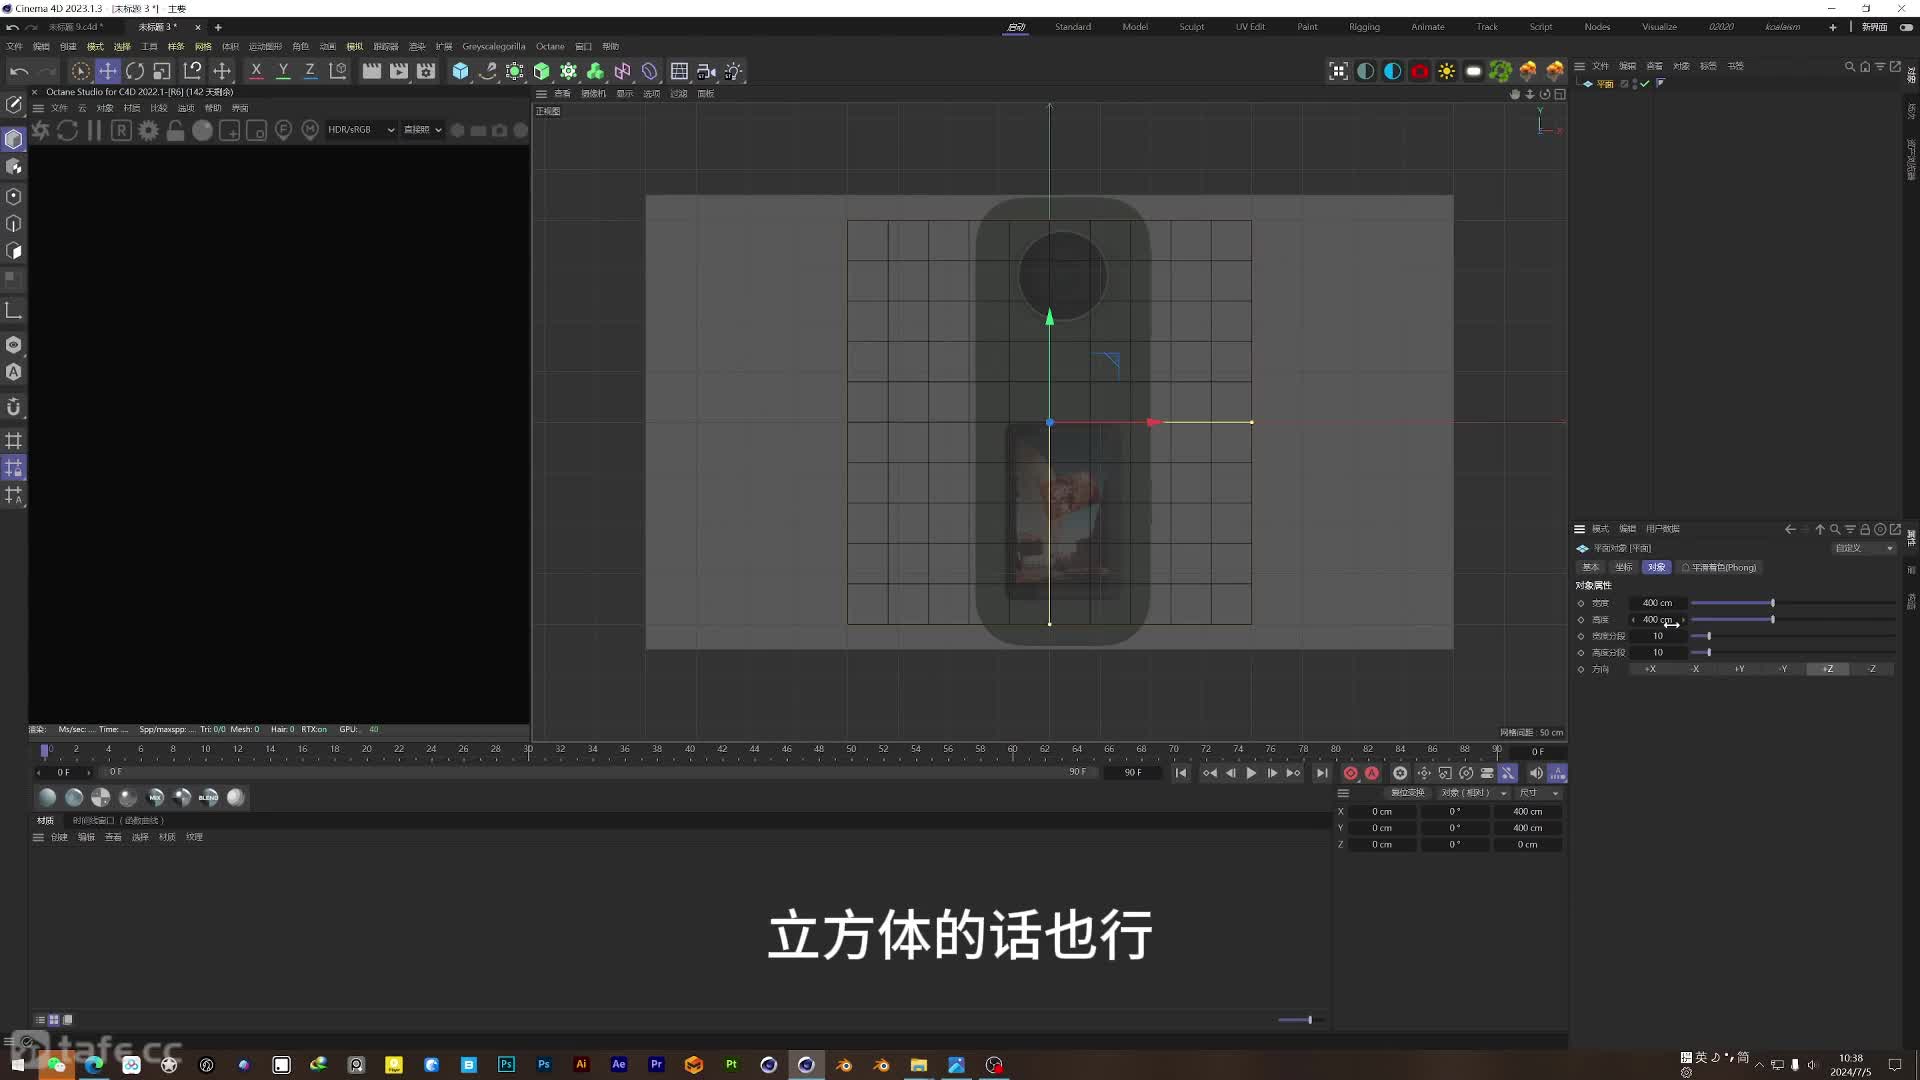Click the Octane sun daylight icon
This screenshot has width=1920, height=1080.
[x=1446, y=71]
